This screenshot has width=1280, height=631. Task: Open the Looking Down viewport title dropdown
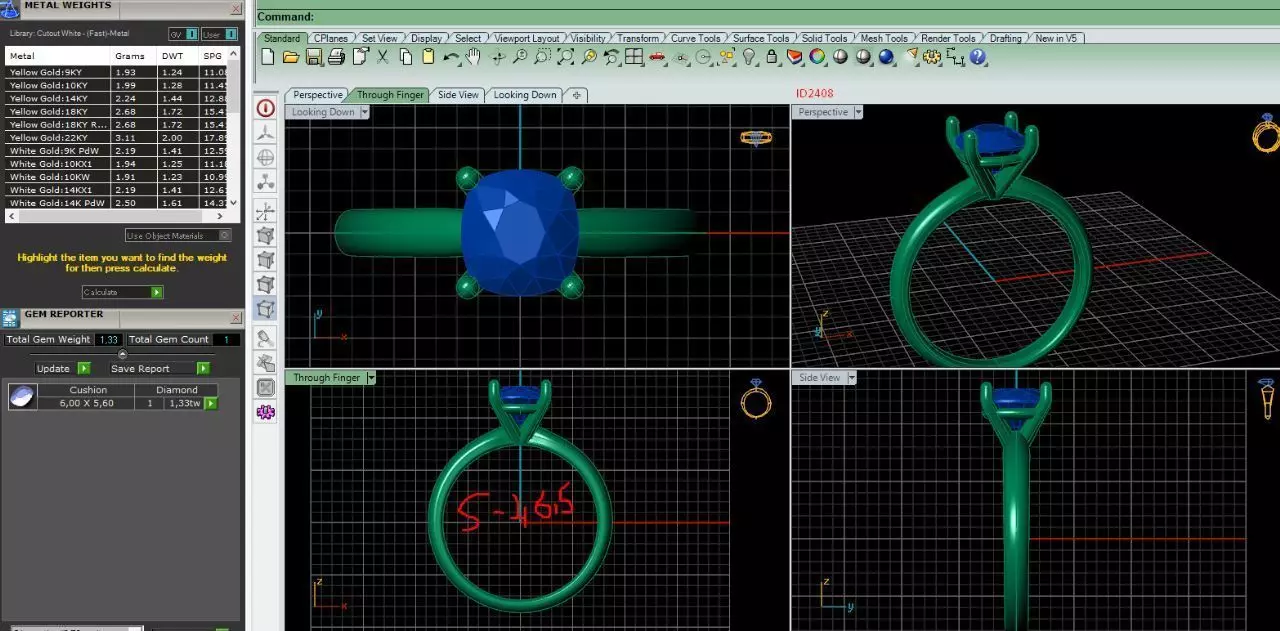pos(364,112)
